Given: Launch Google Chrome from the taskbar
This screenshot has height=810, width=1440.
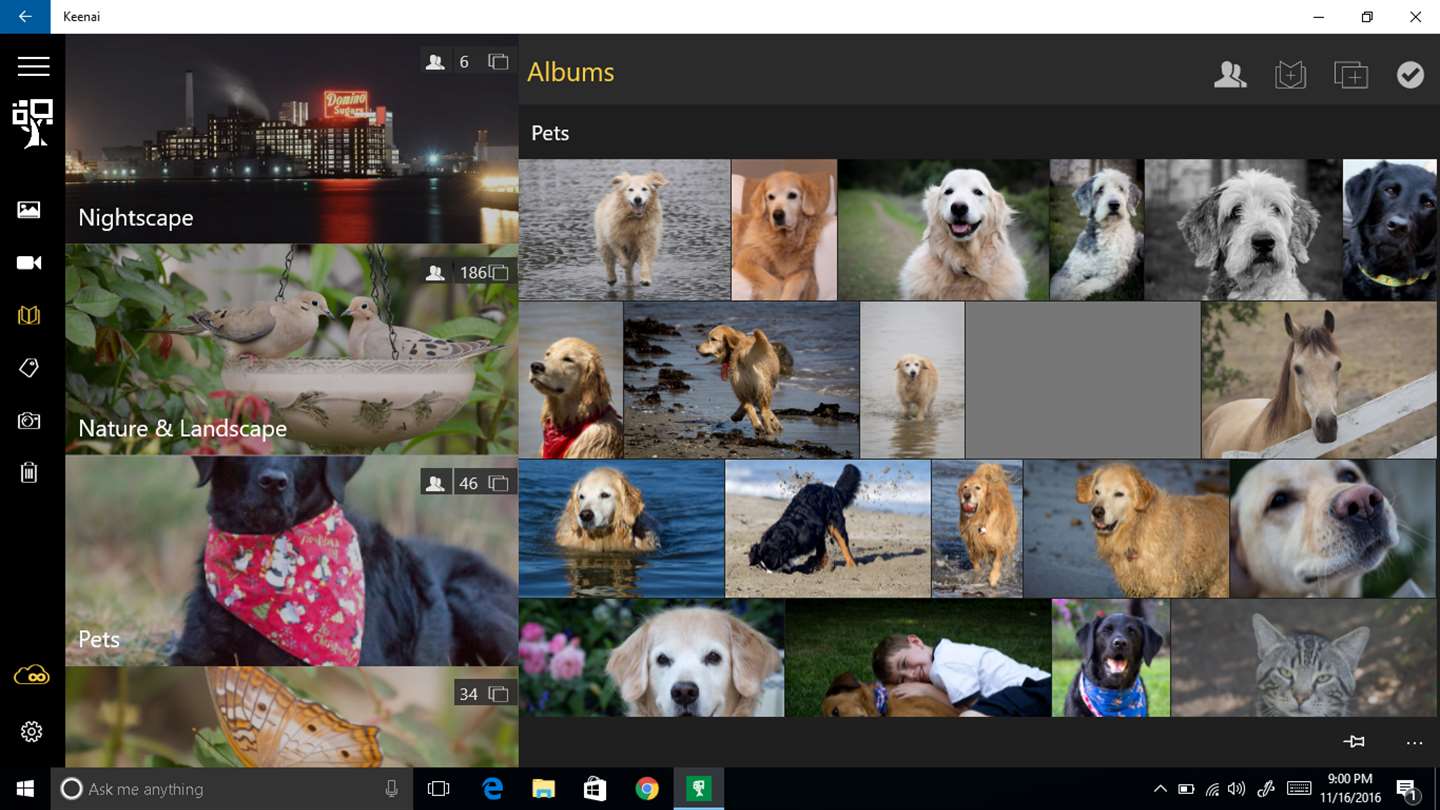Looking at the screenshot, I should pos(647,789).
